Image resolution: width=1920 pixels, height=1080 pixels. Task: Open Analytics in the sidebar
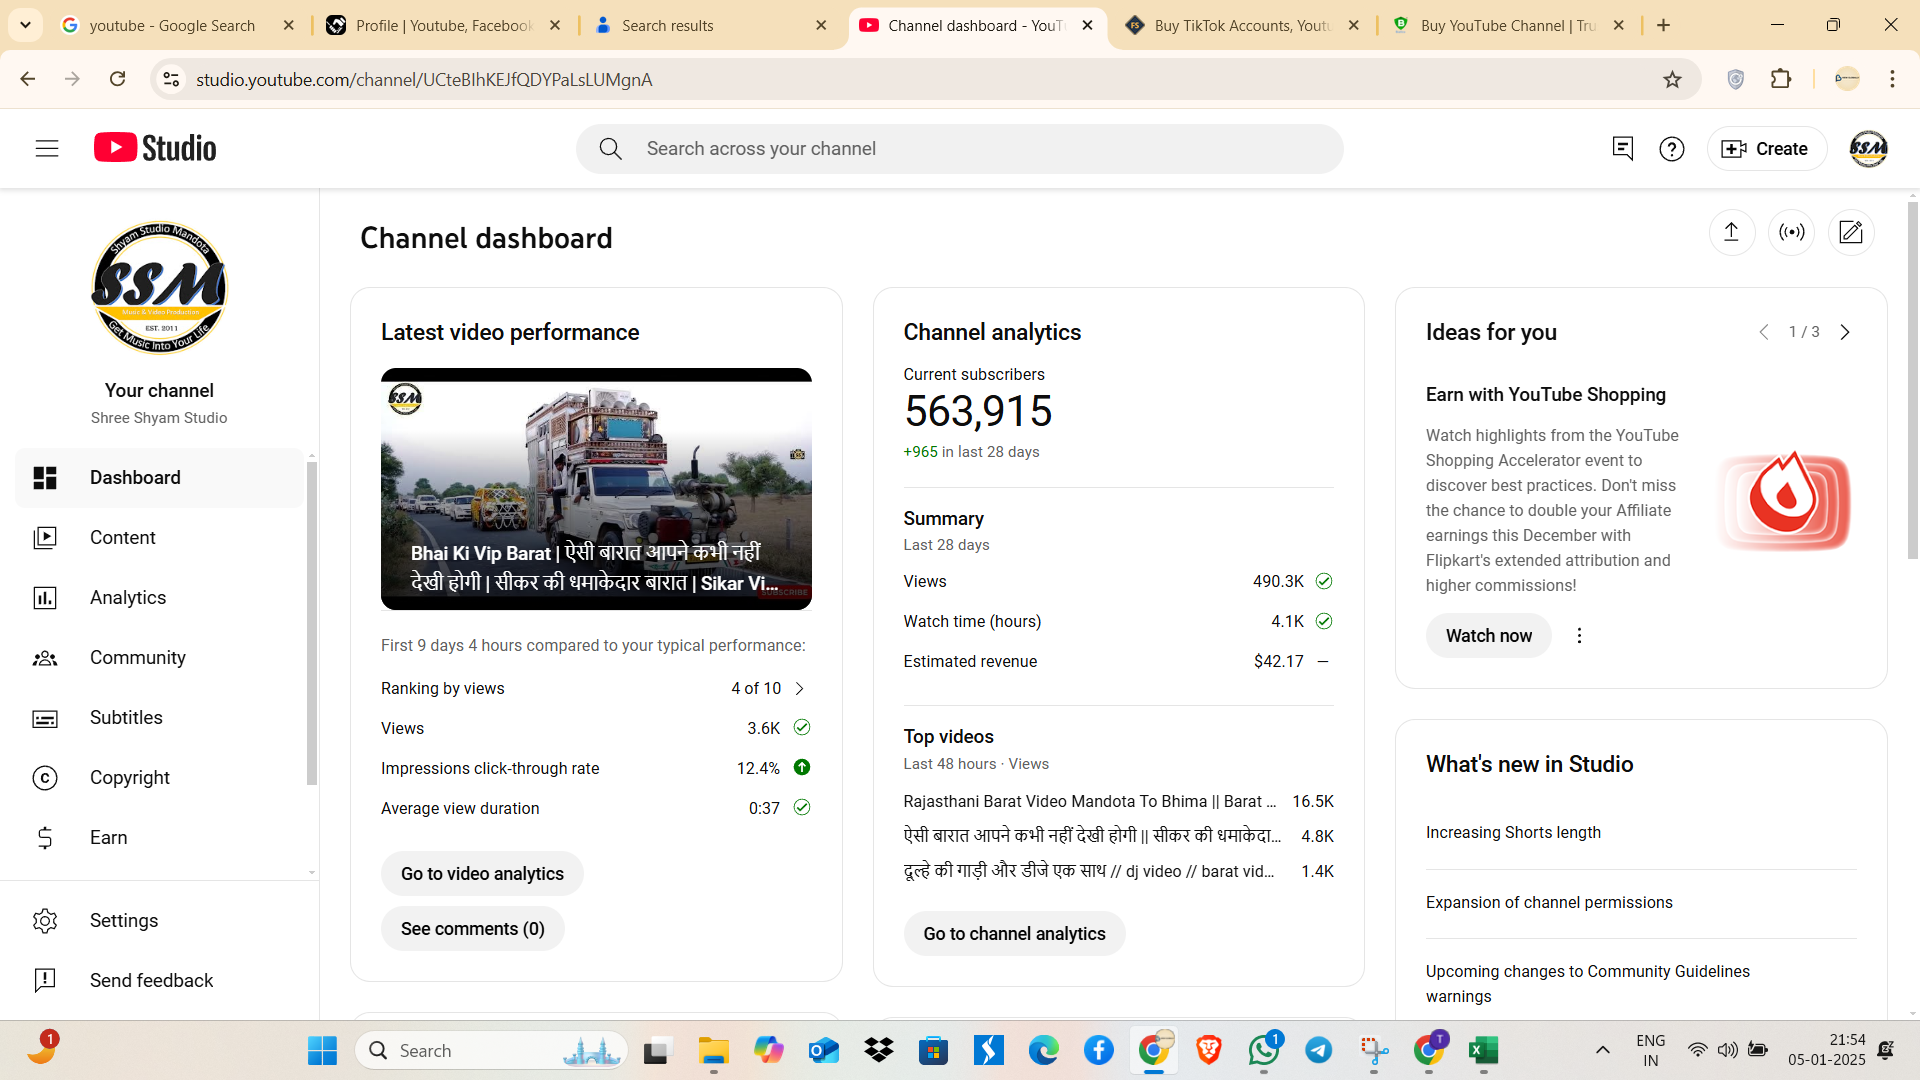pos(159,598)
